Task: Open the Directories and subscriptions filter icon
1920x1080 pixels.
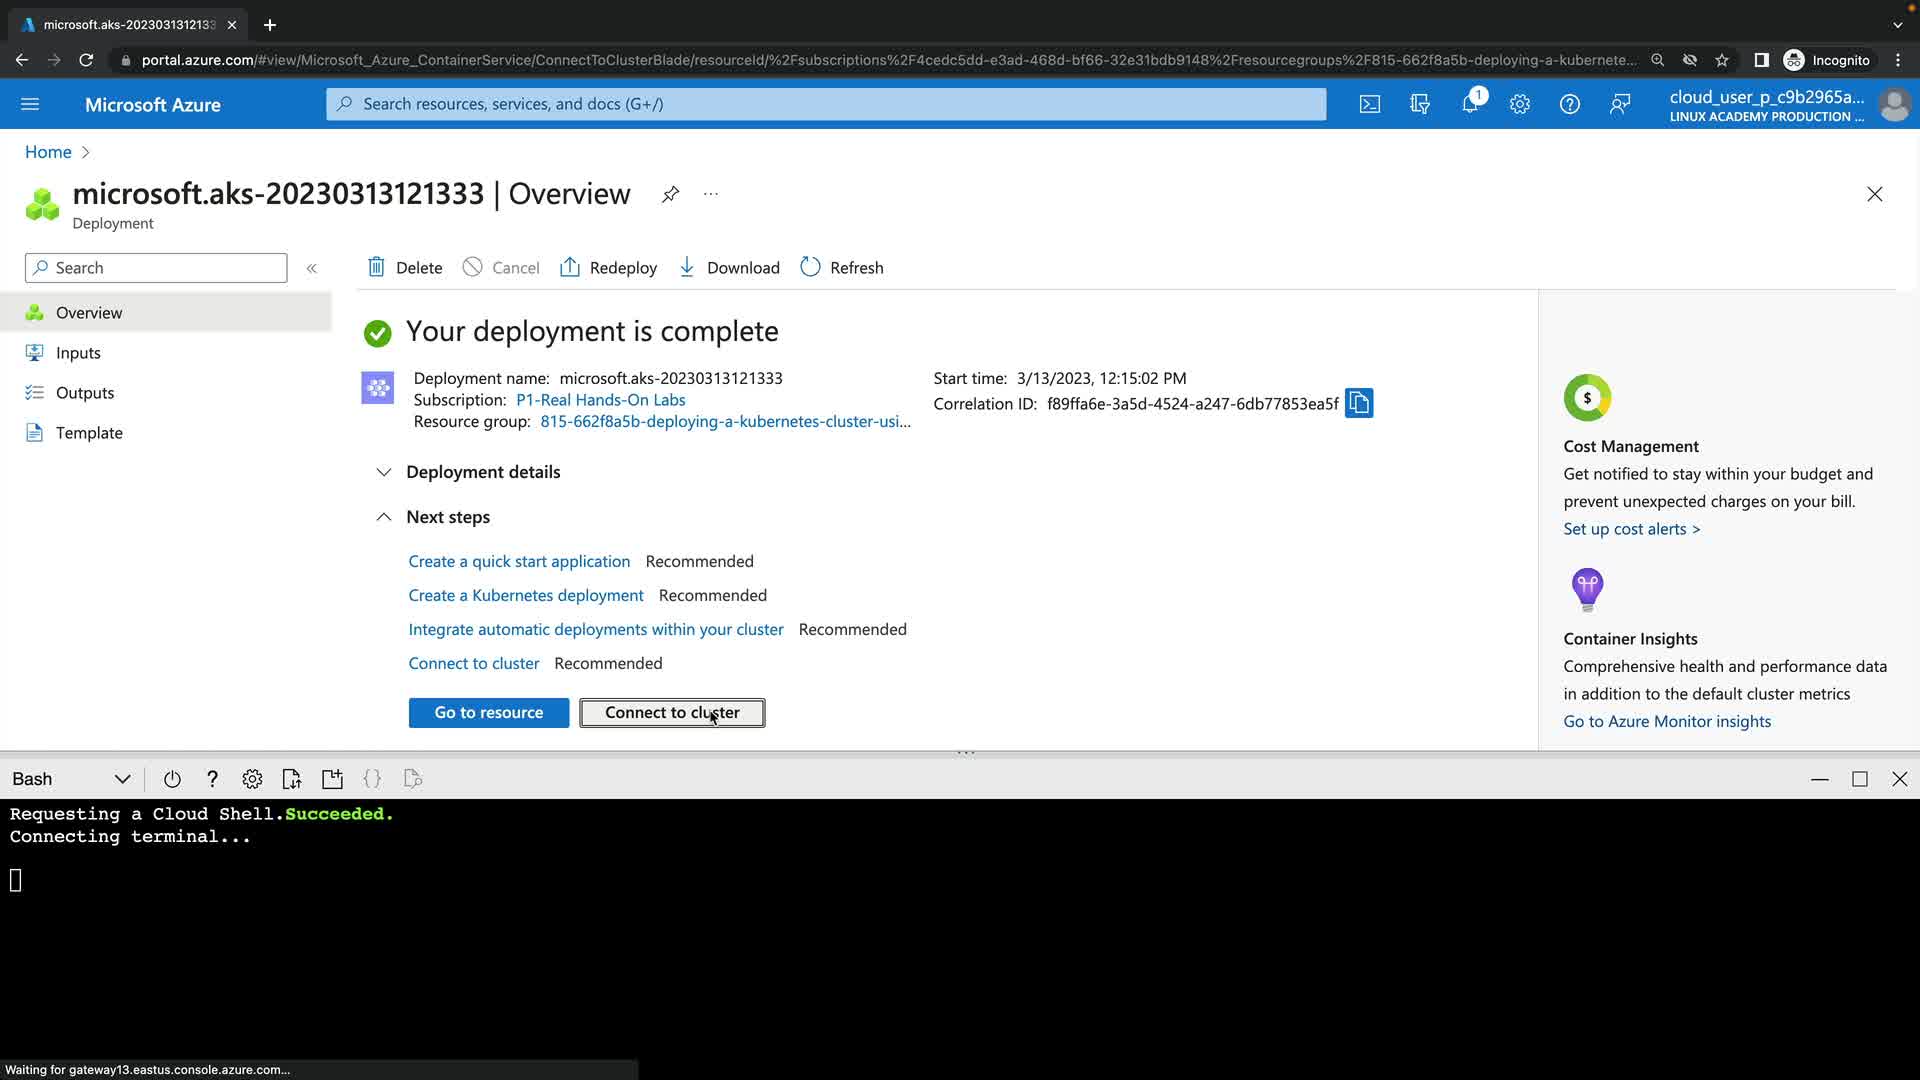Action: click(x=1419, y=104)
